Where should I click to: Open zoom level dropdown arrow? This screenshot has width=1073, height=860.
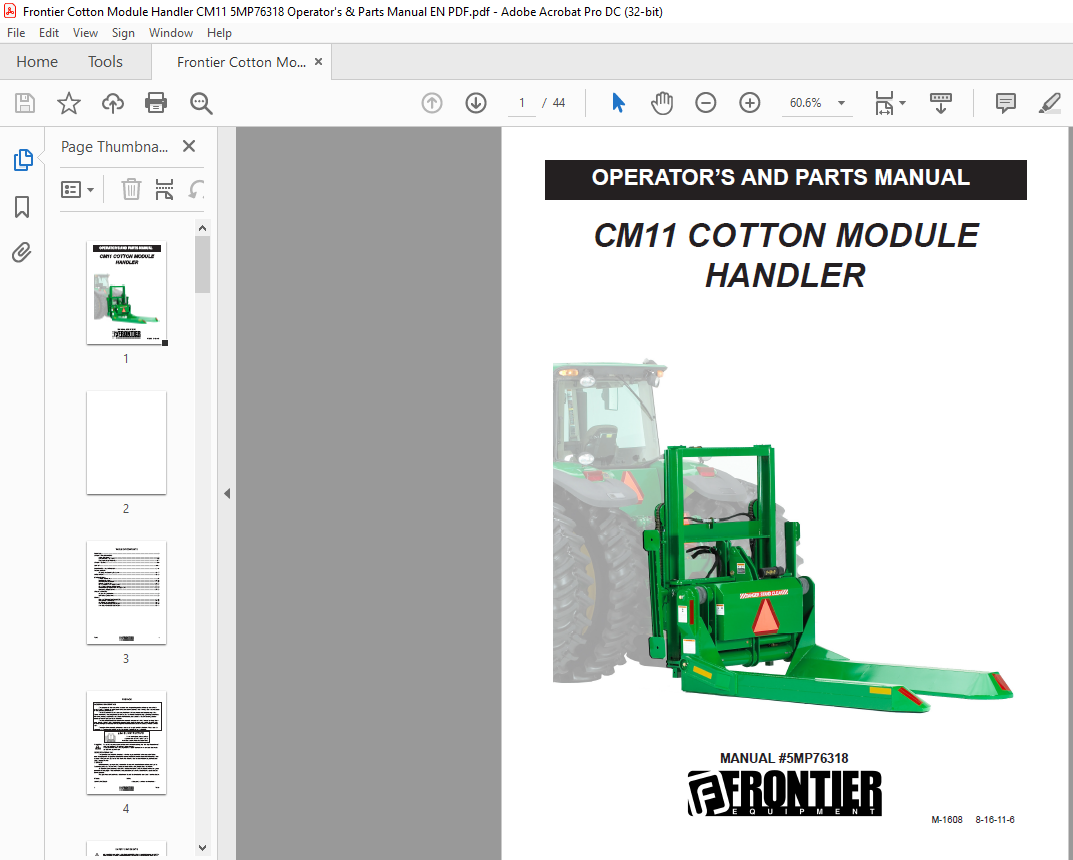tap(842, 103)
